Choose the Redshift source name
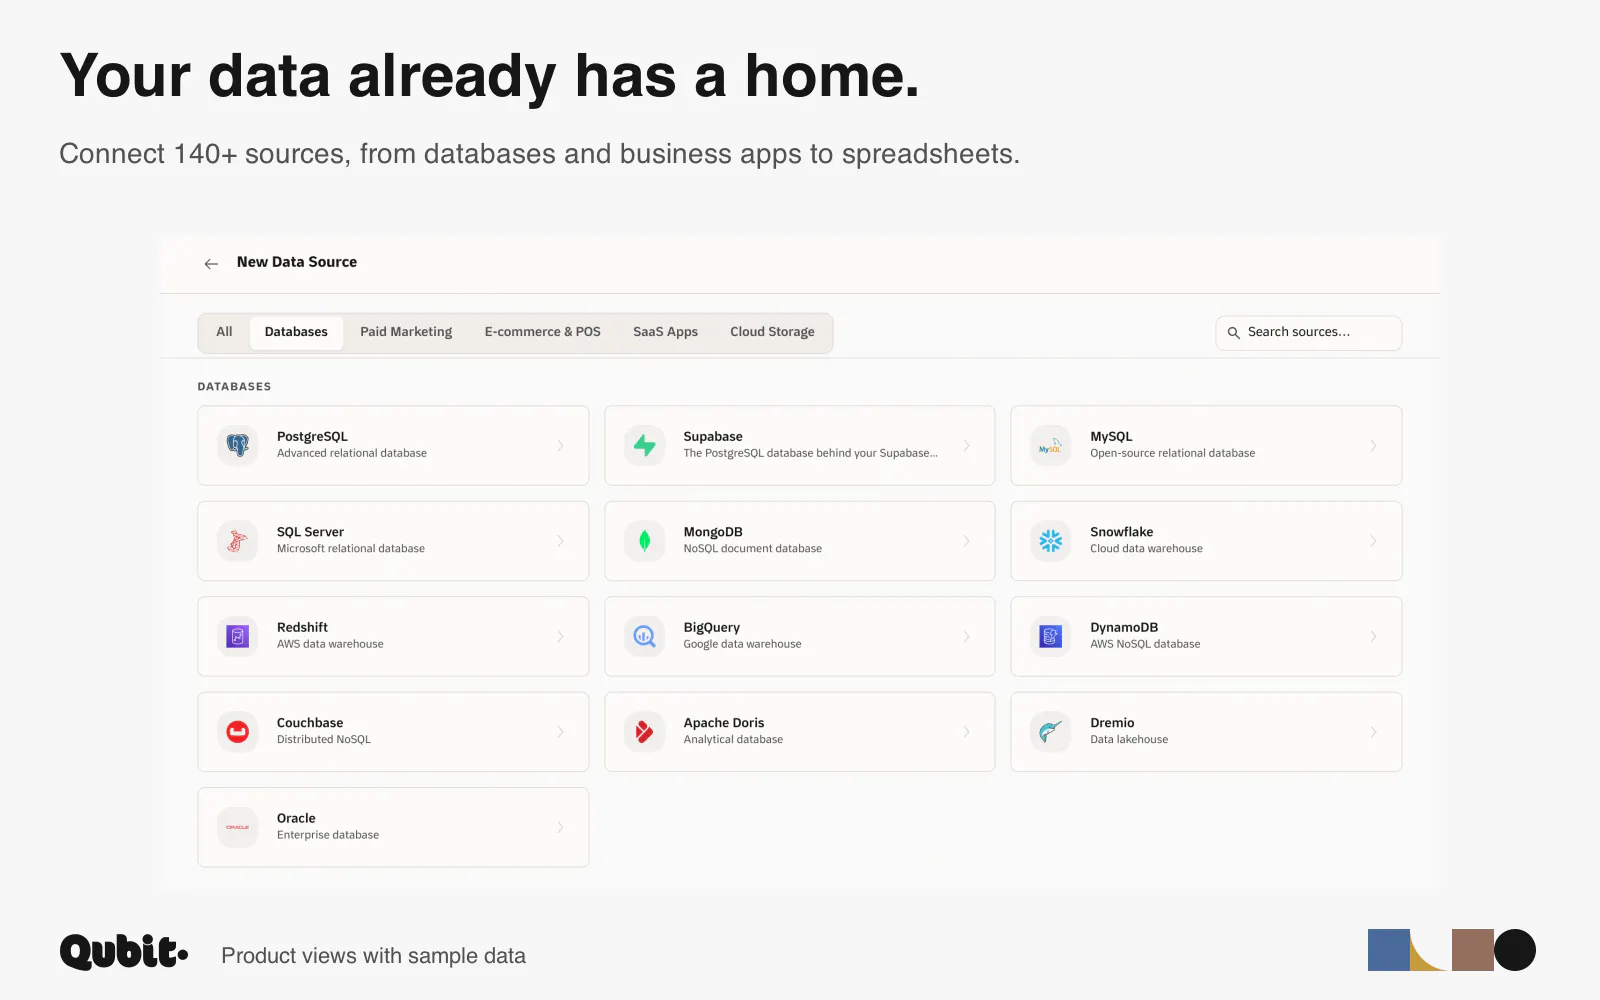Image resolution: width=1600 pixels, height=1000 pixels. (302, 627)
